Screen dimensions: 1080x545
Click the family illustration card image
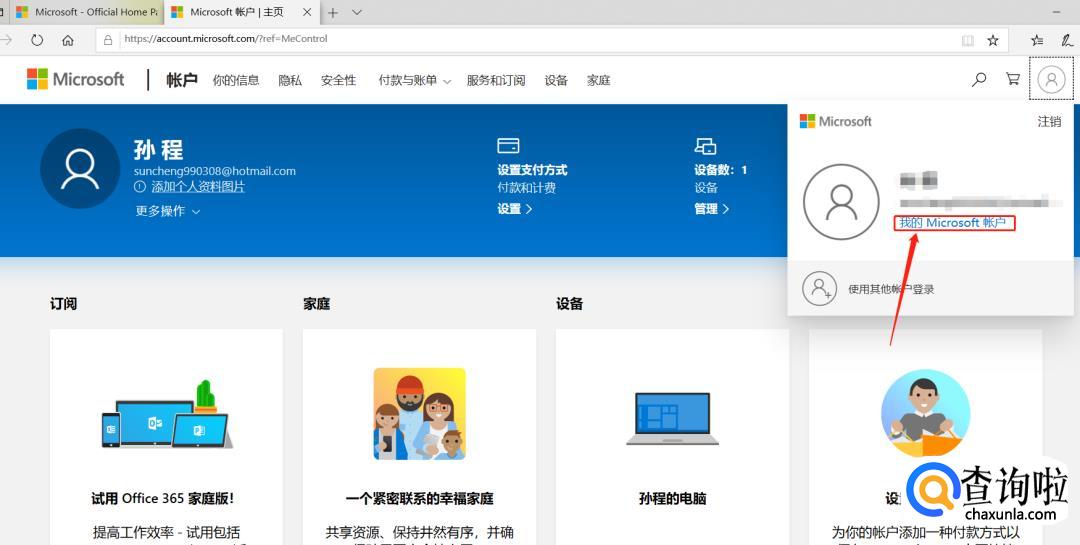click(x=419, y=413)
